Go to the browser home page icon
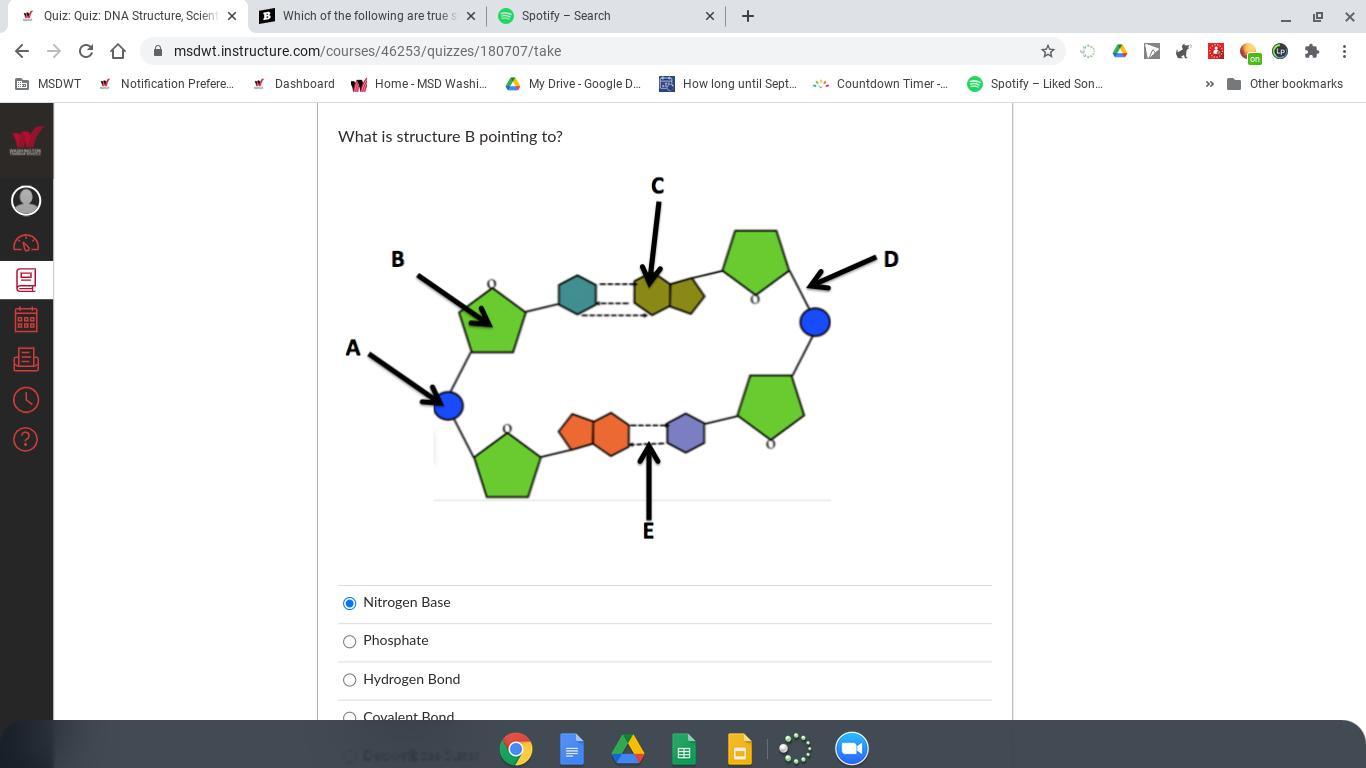This screenshot has width=1366, height=768. tap(118, 51)
